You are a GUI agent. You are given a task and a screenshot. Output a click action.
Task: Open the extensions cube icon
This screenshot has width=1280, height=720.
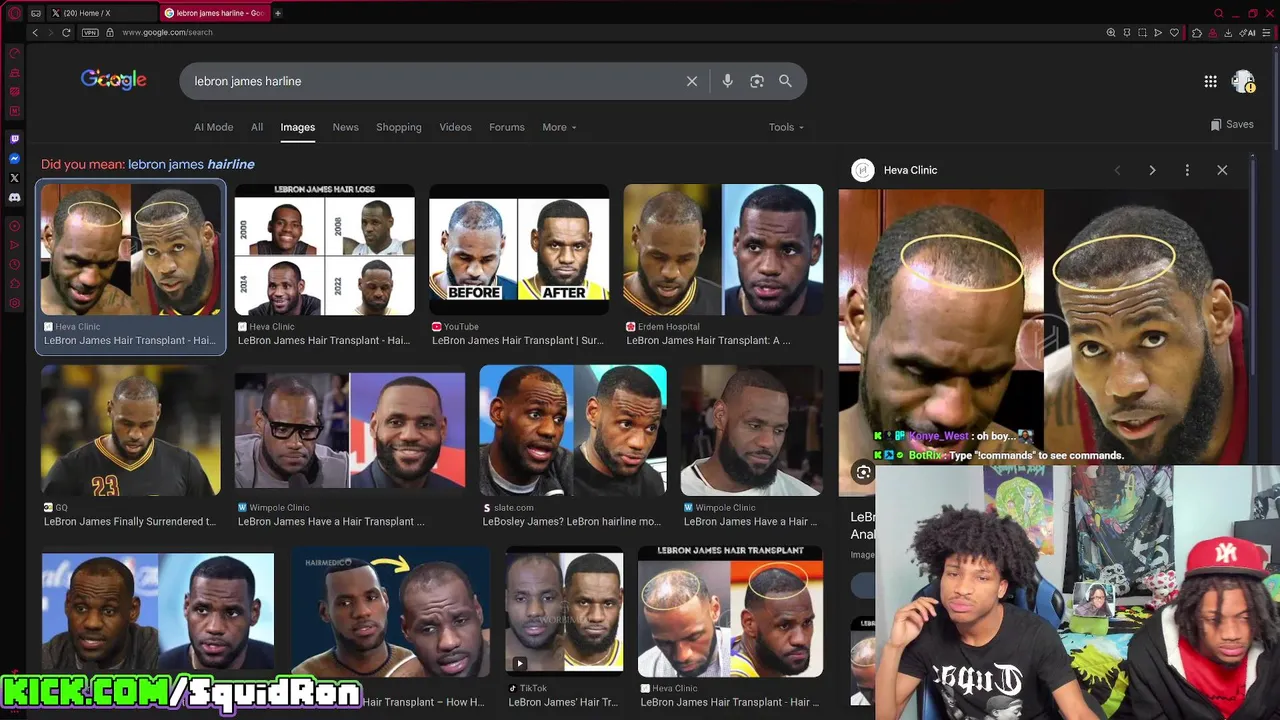click(x=1197, y=32)
